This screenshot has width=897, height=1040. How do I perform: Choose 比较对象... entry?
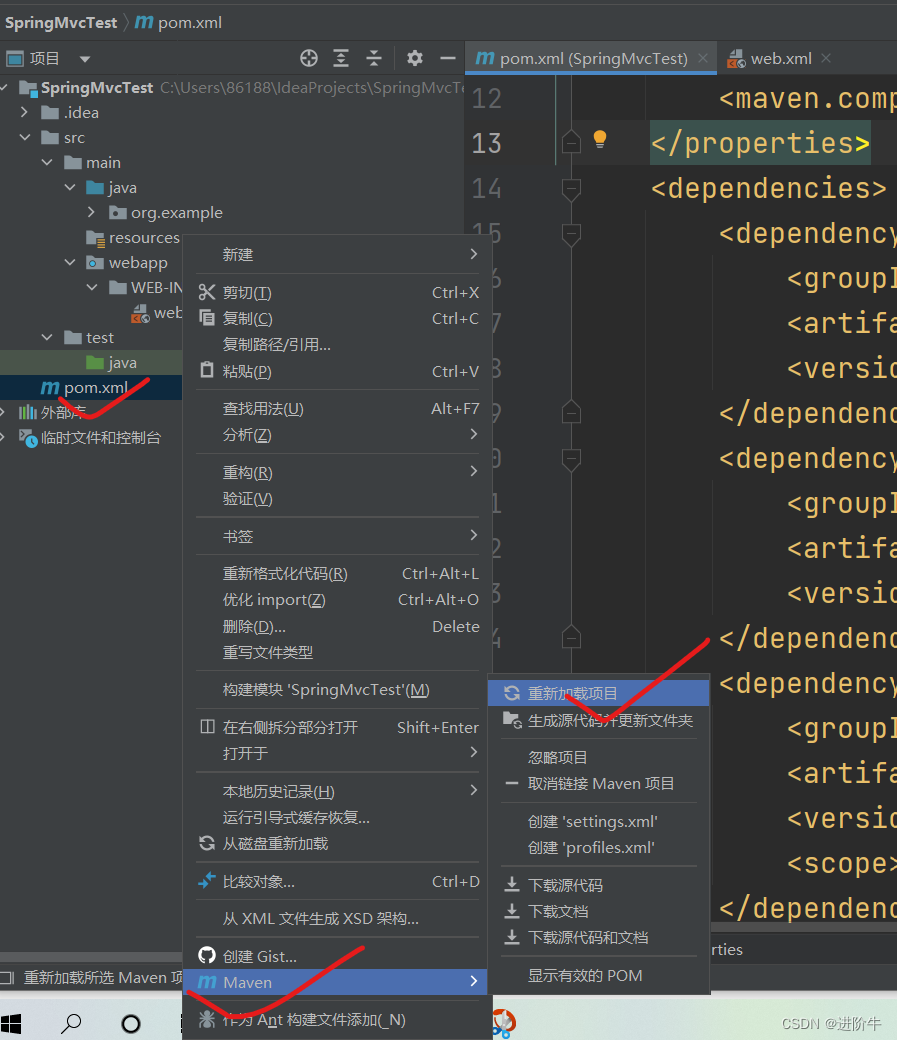point(338,881)
